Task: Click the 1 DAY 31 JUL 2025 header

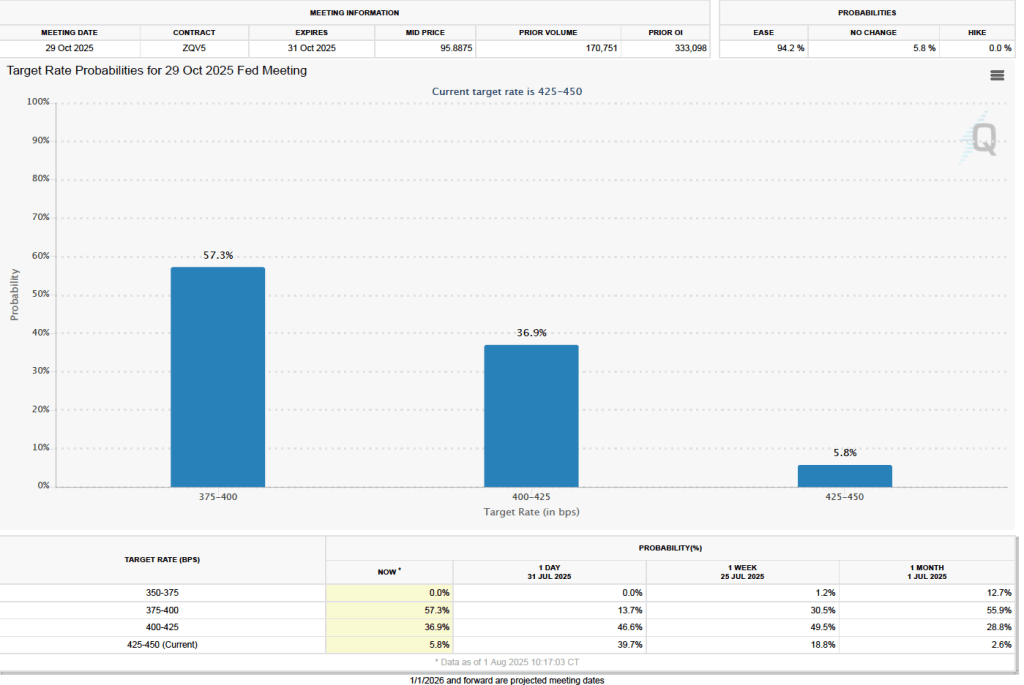Action: pos(549,571)
